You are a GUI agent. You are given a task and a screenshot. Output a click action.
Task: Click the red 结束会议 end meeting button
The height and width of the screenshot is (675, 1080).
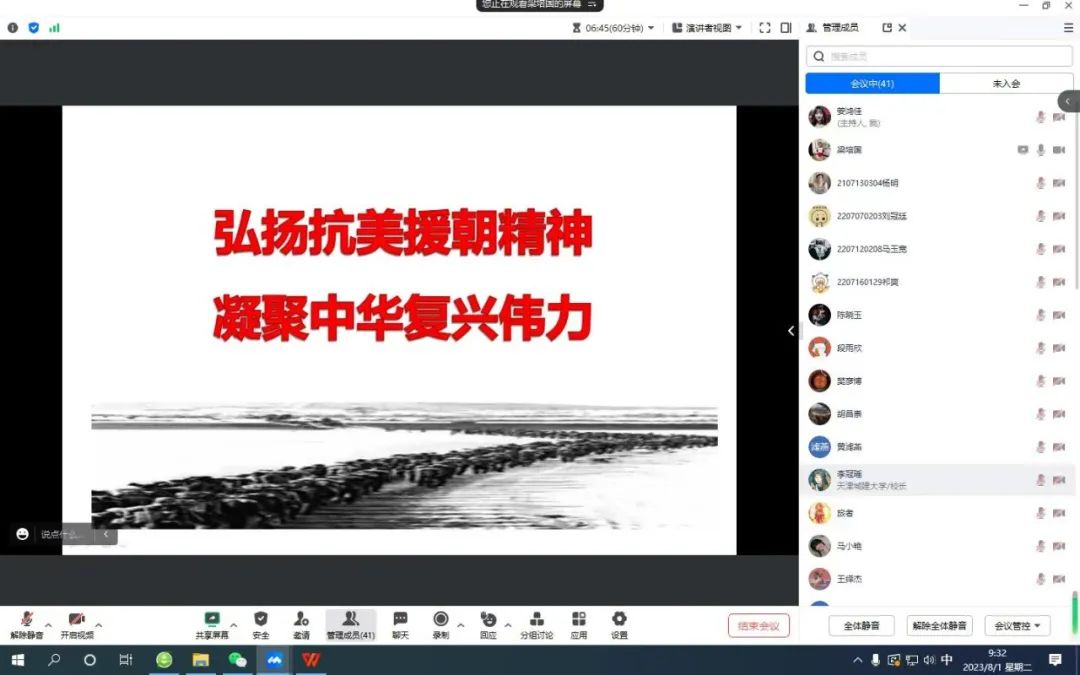[x=758, y=626]
